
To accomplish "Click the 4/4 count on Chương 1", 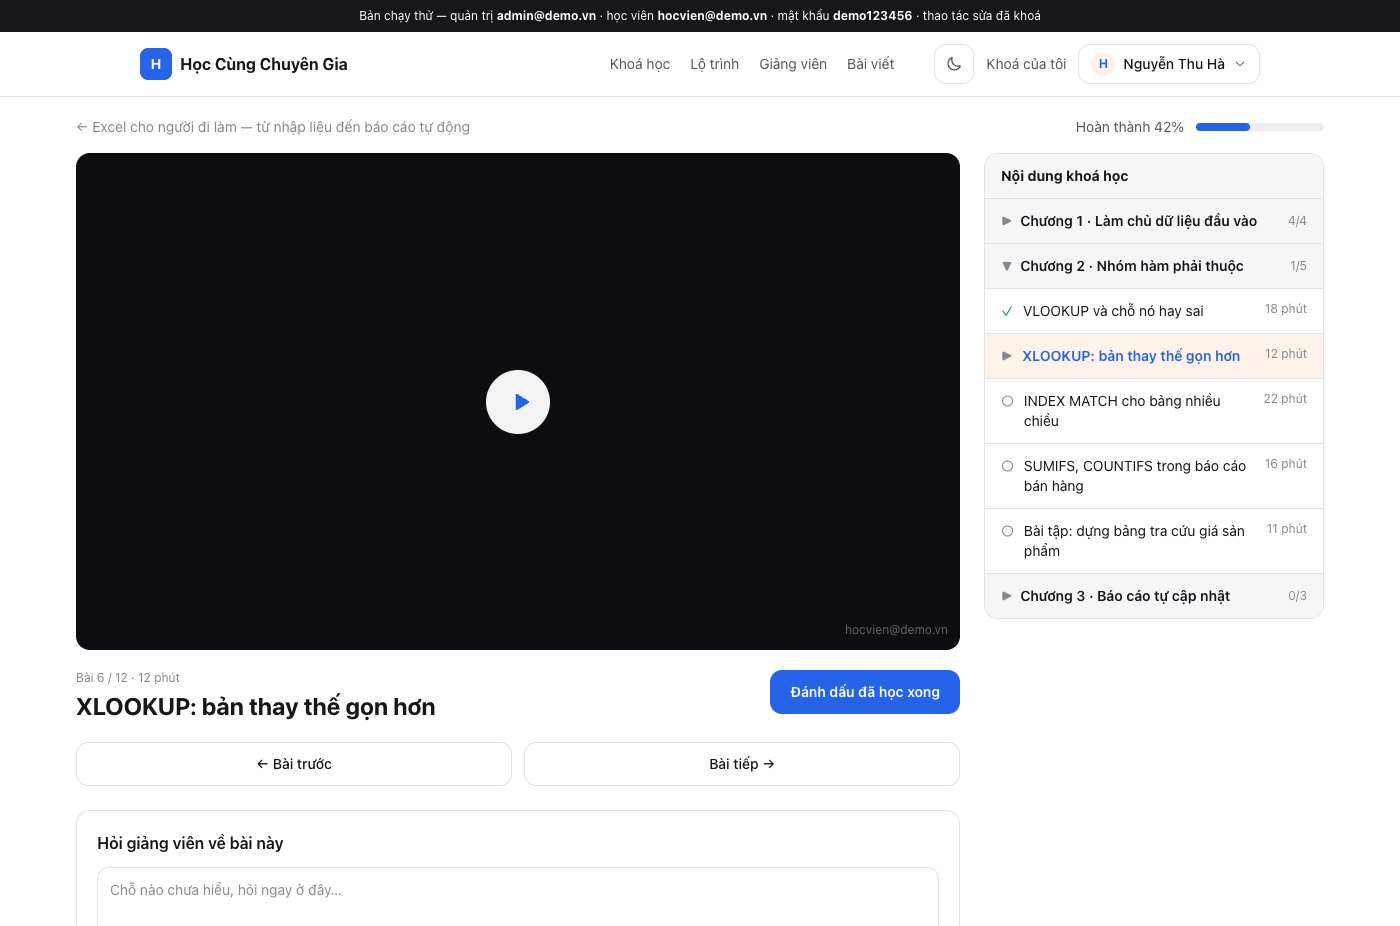I will coord(1297,221).
